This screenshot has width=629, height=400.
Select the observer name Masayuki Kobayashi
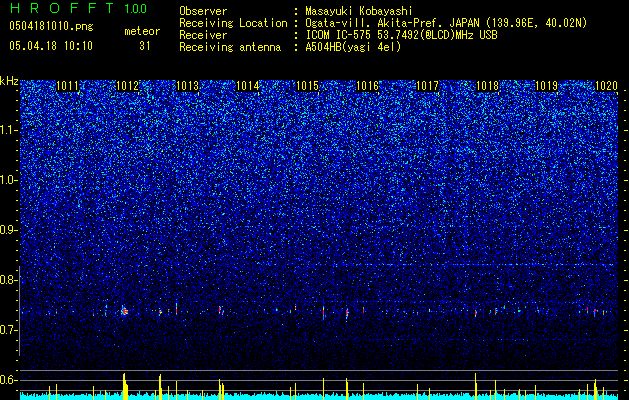[x=359, y=11]
